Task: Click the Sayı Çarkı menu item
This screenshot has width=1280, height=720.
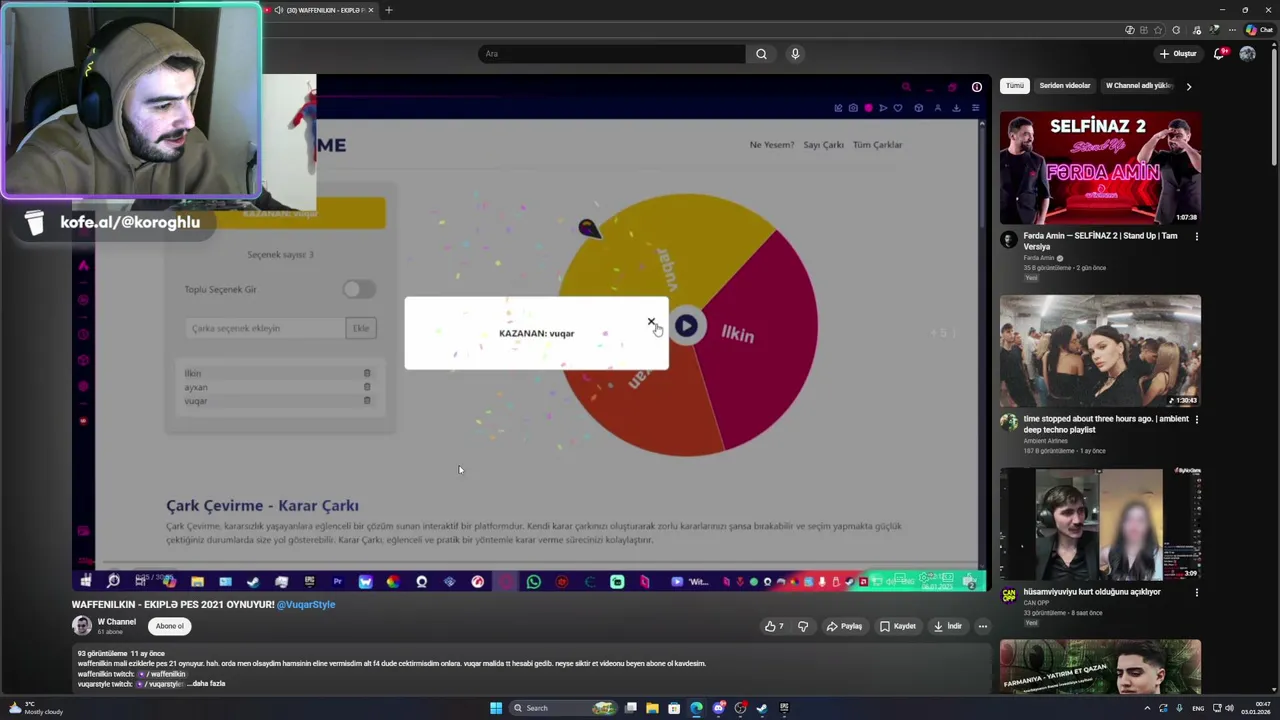Action: [x=824, y=145]
